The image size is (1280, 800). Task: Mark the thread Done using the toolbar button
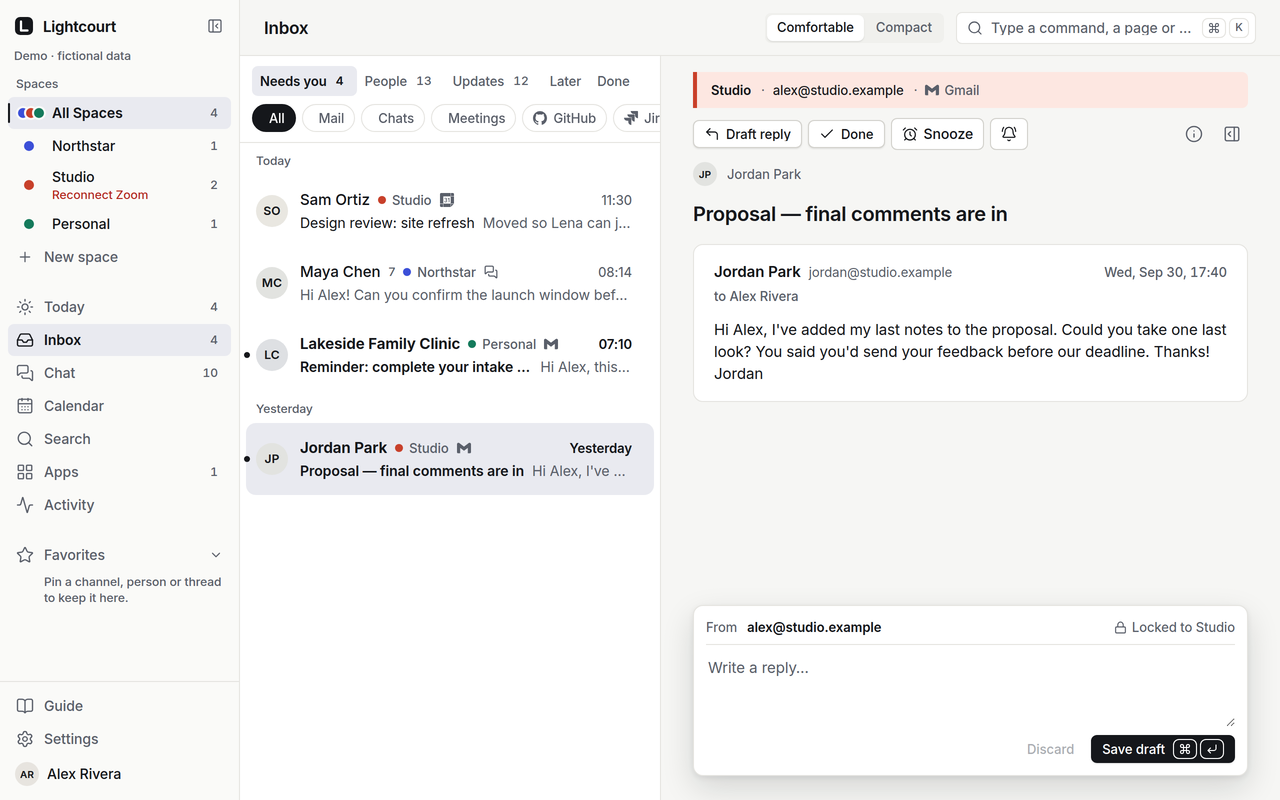coord(847,134)
